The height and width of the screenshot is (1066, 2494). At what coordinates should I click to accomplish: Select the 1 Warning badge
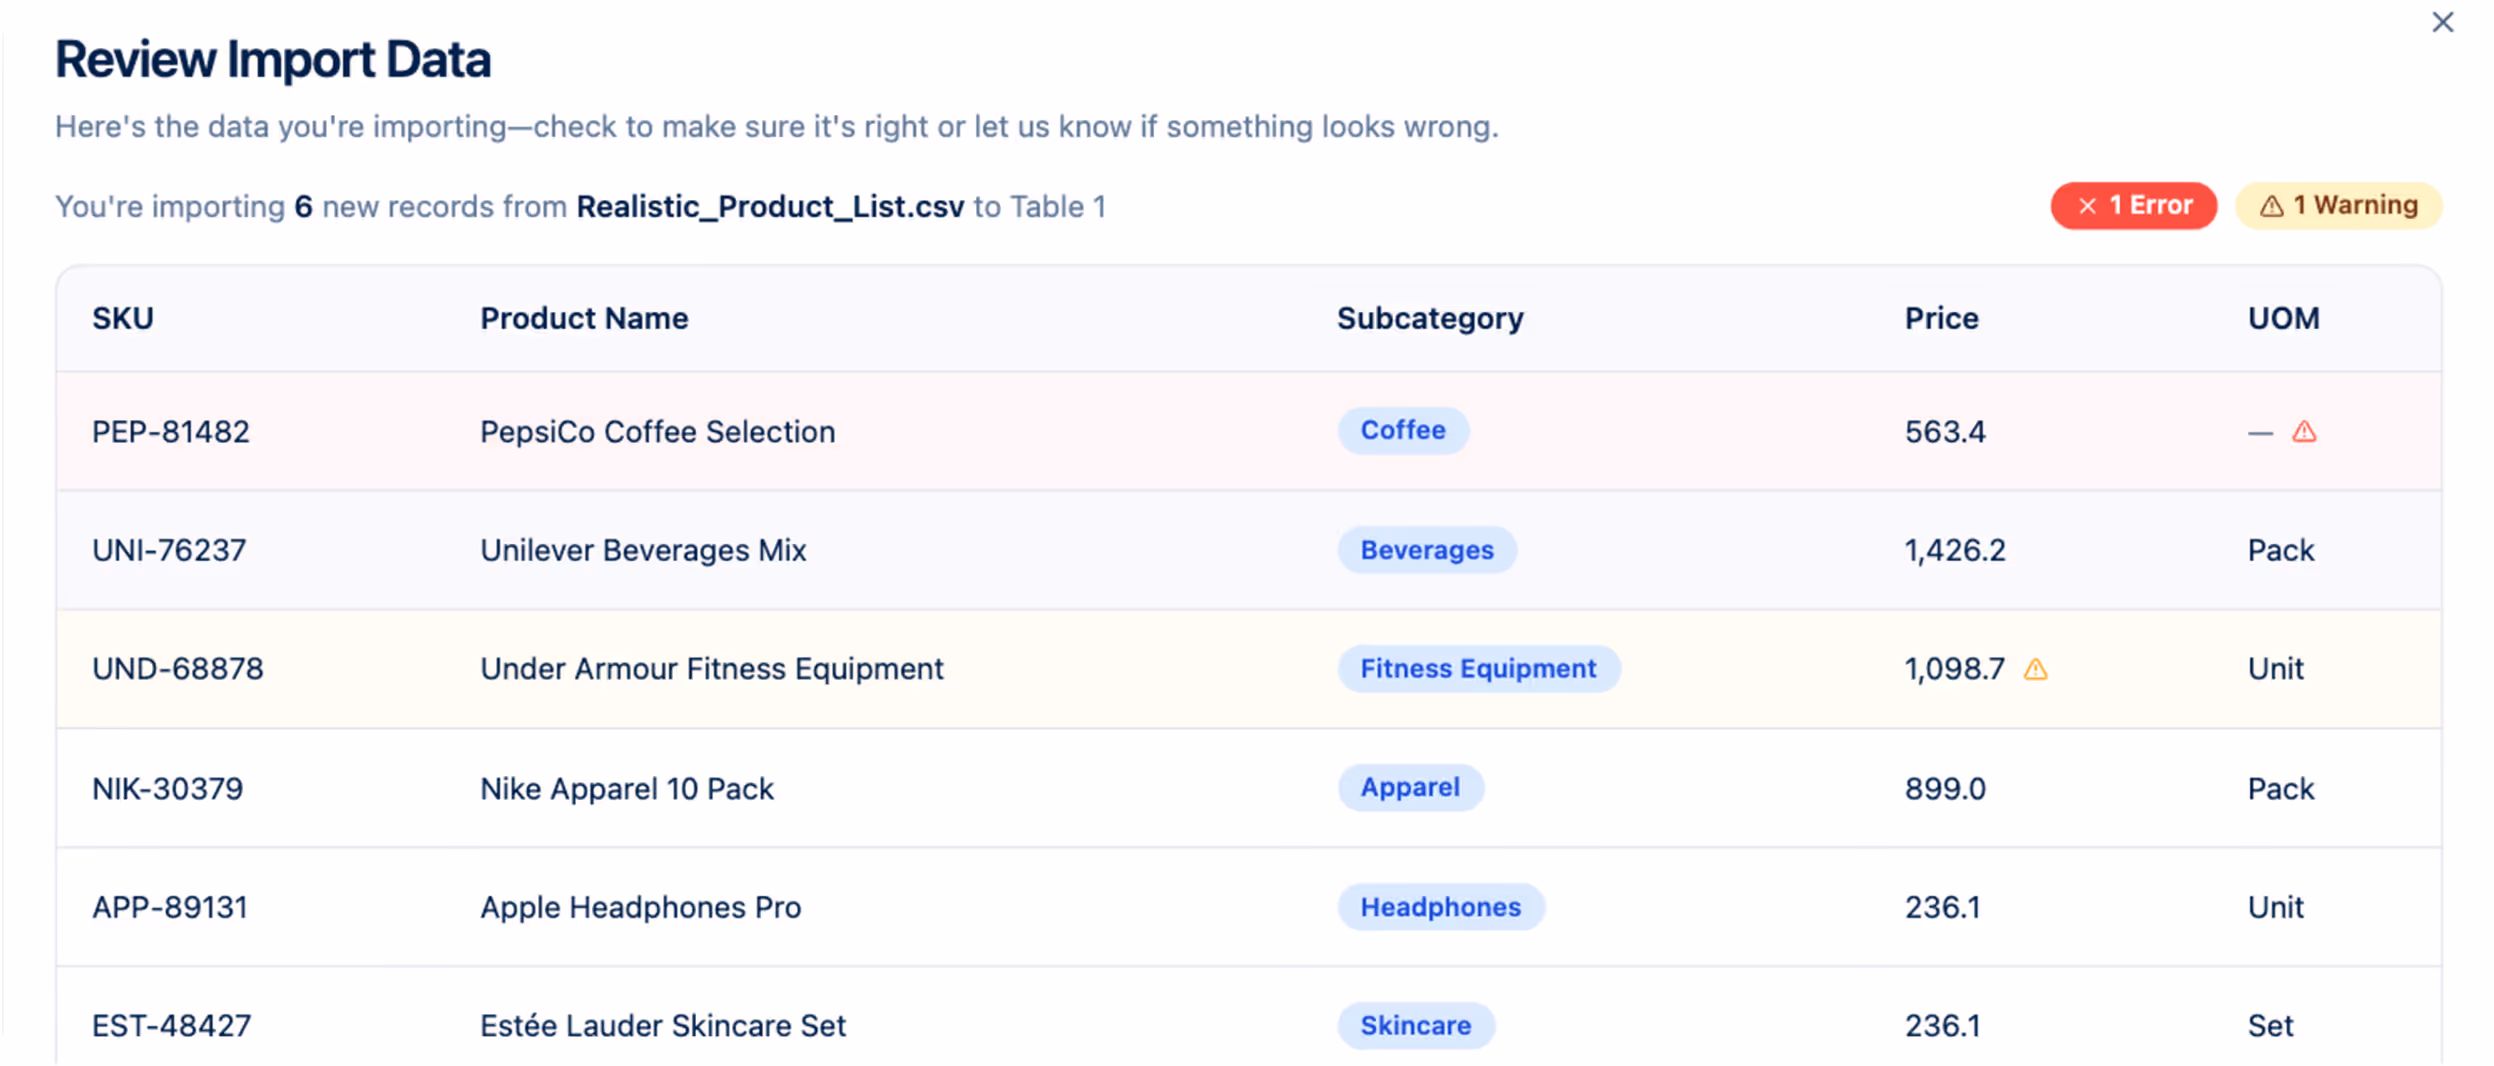pyautogui.click(x=2338, y=205)
